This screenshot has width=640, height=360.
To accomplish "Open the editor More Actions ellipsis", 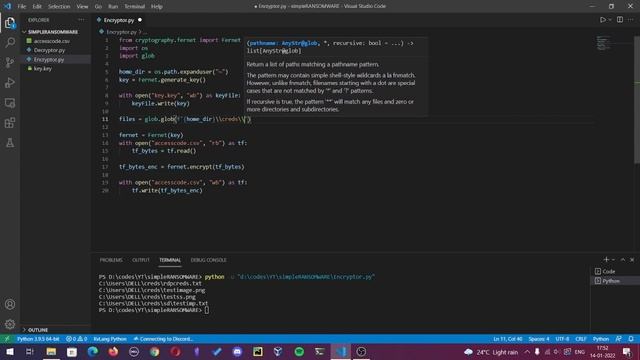I will pos(631,20).
